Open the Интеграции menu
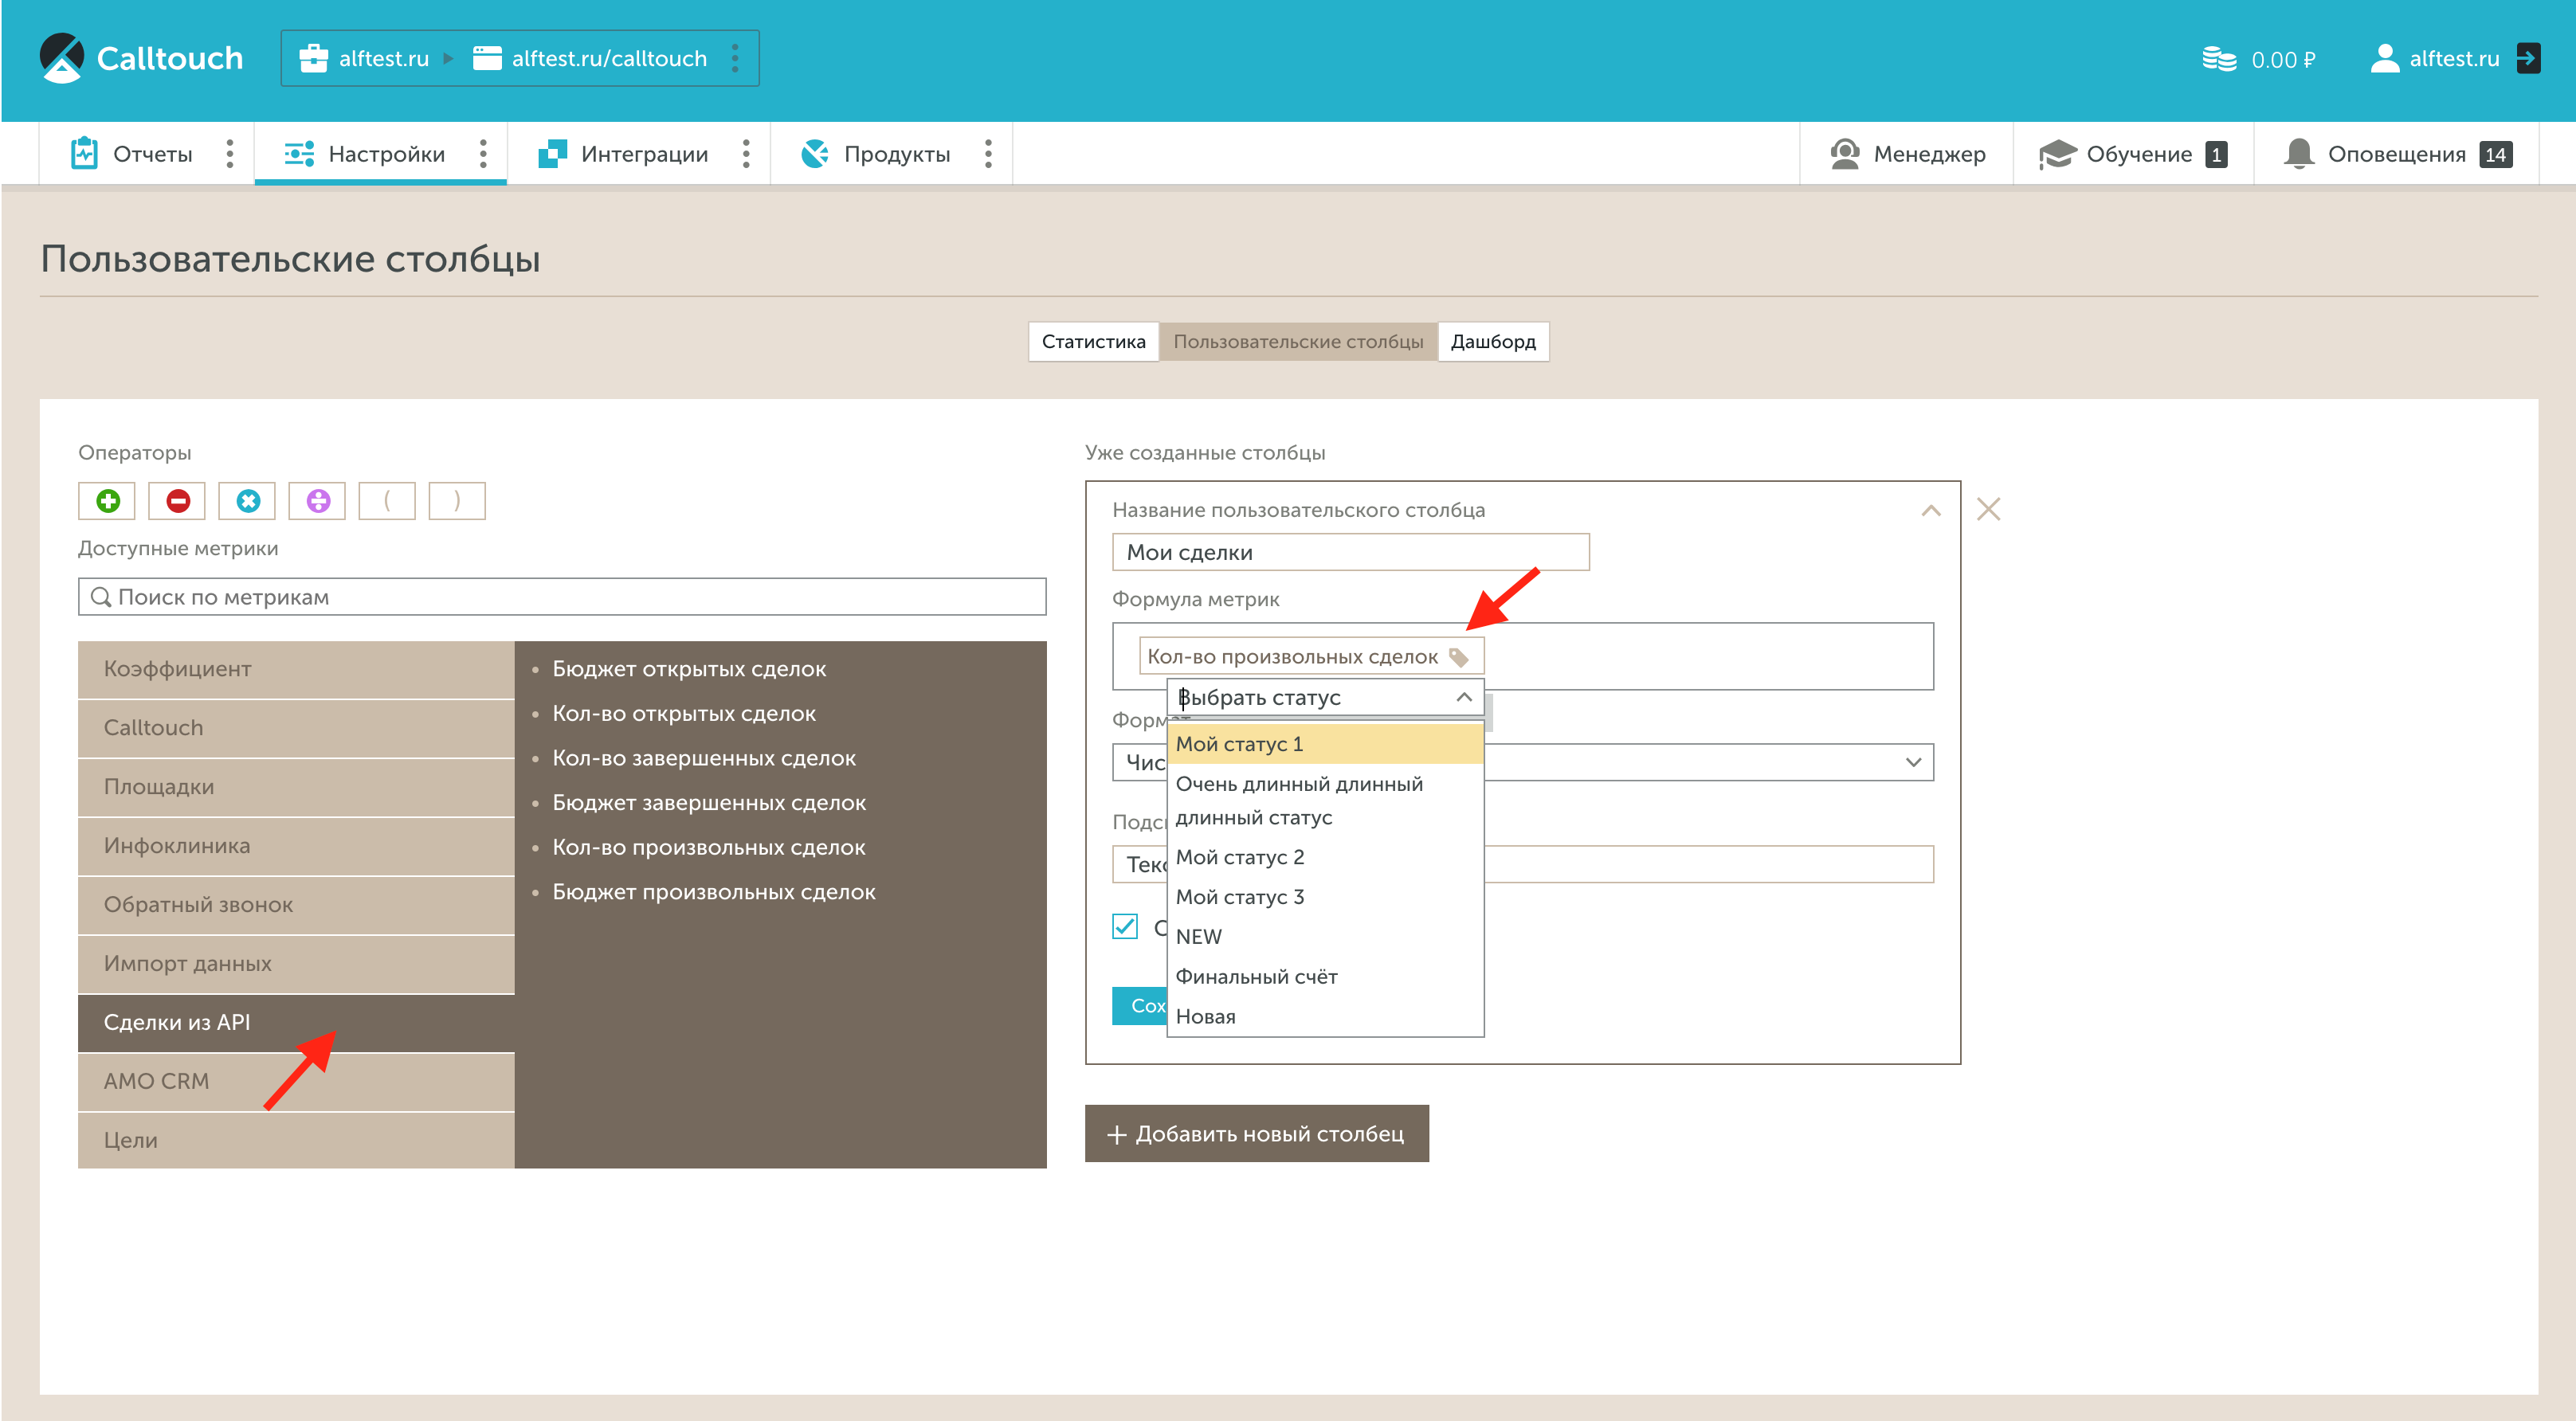 tap(644, 154)
